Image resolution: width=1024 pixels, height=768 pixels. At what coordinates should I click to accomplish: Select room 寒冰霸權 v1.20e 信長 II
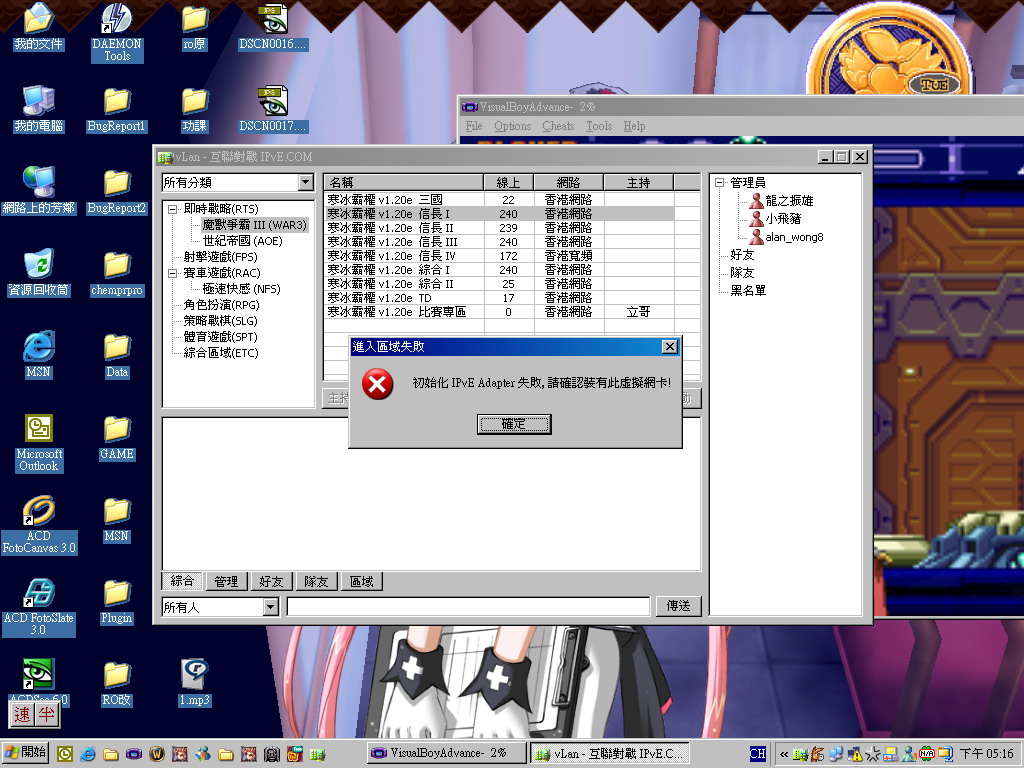(x=500, y=228)
